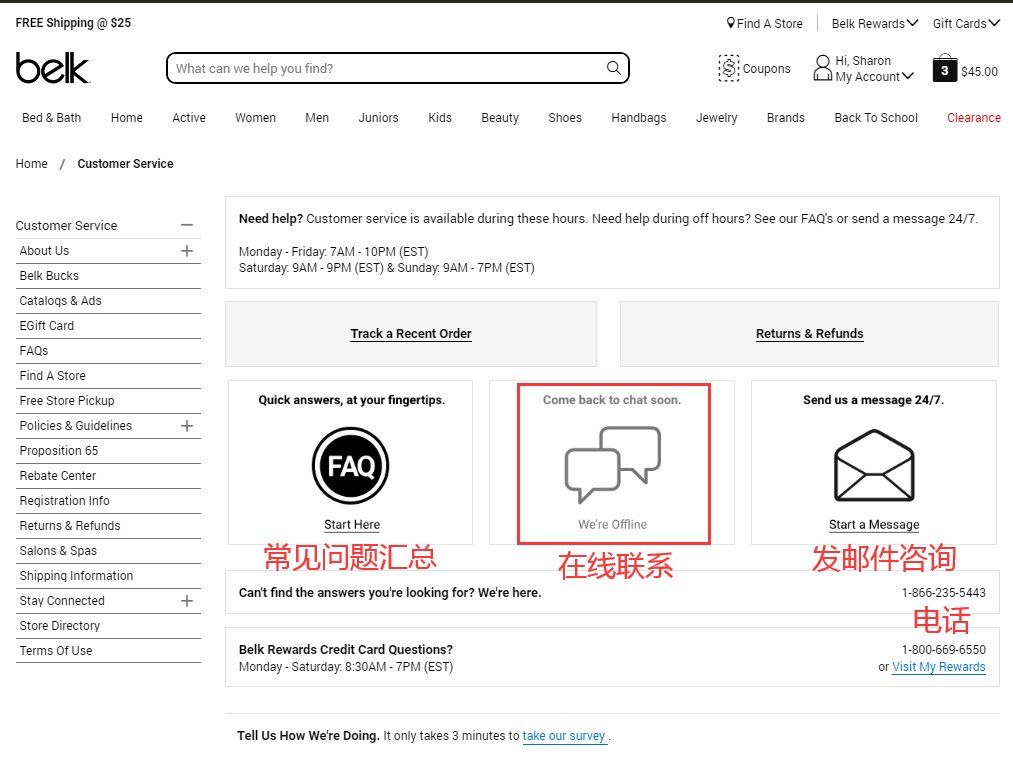
Task: Open Men menu
Action: tap(317, 118)
